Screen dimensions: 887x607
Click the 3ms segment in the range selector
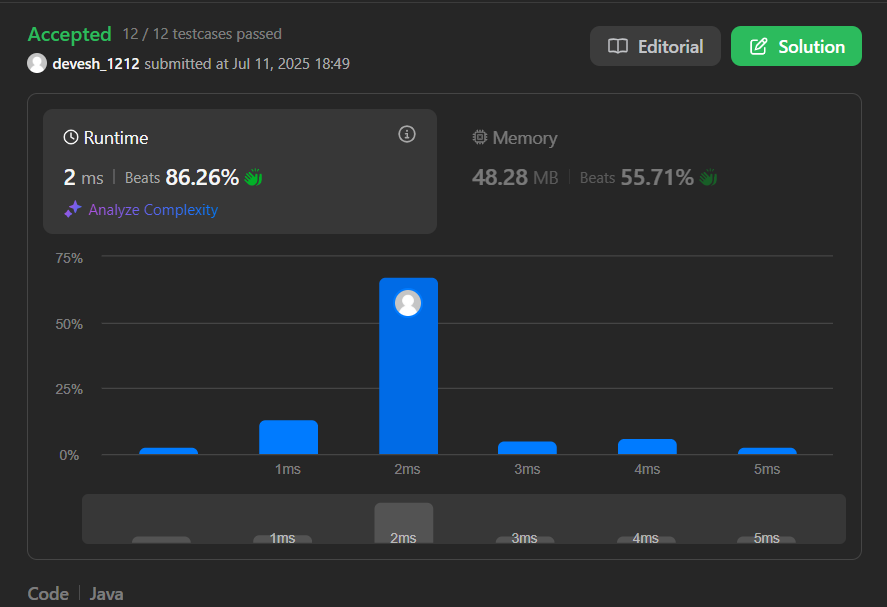click(525, 539)
